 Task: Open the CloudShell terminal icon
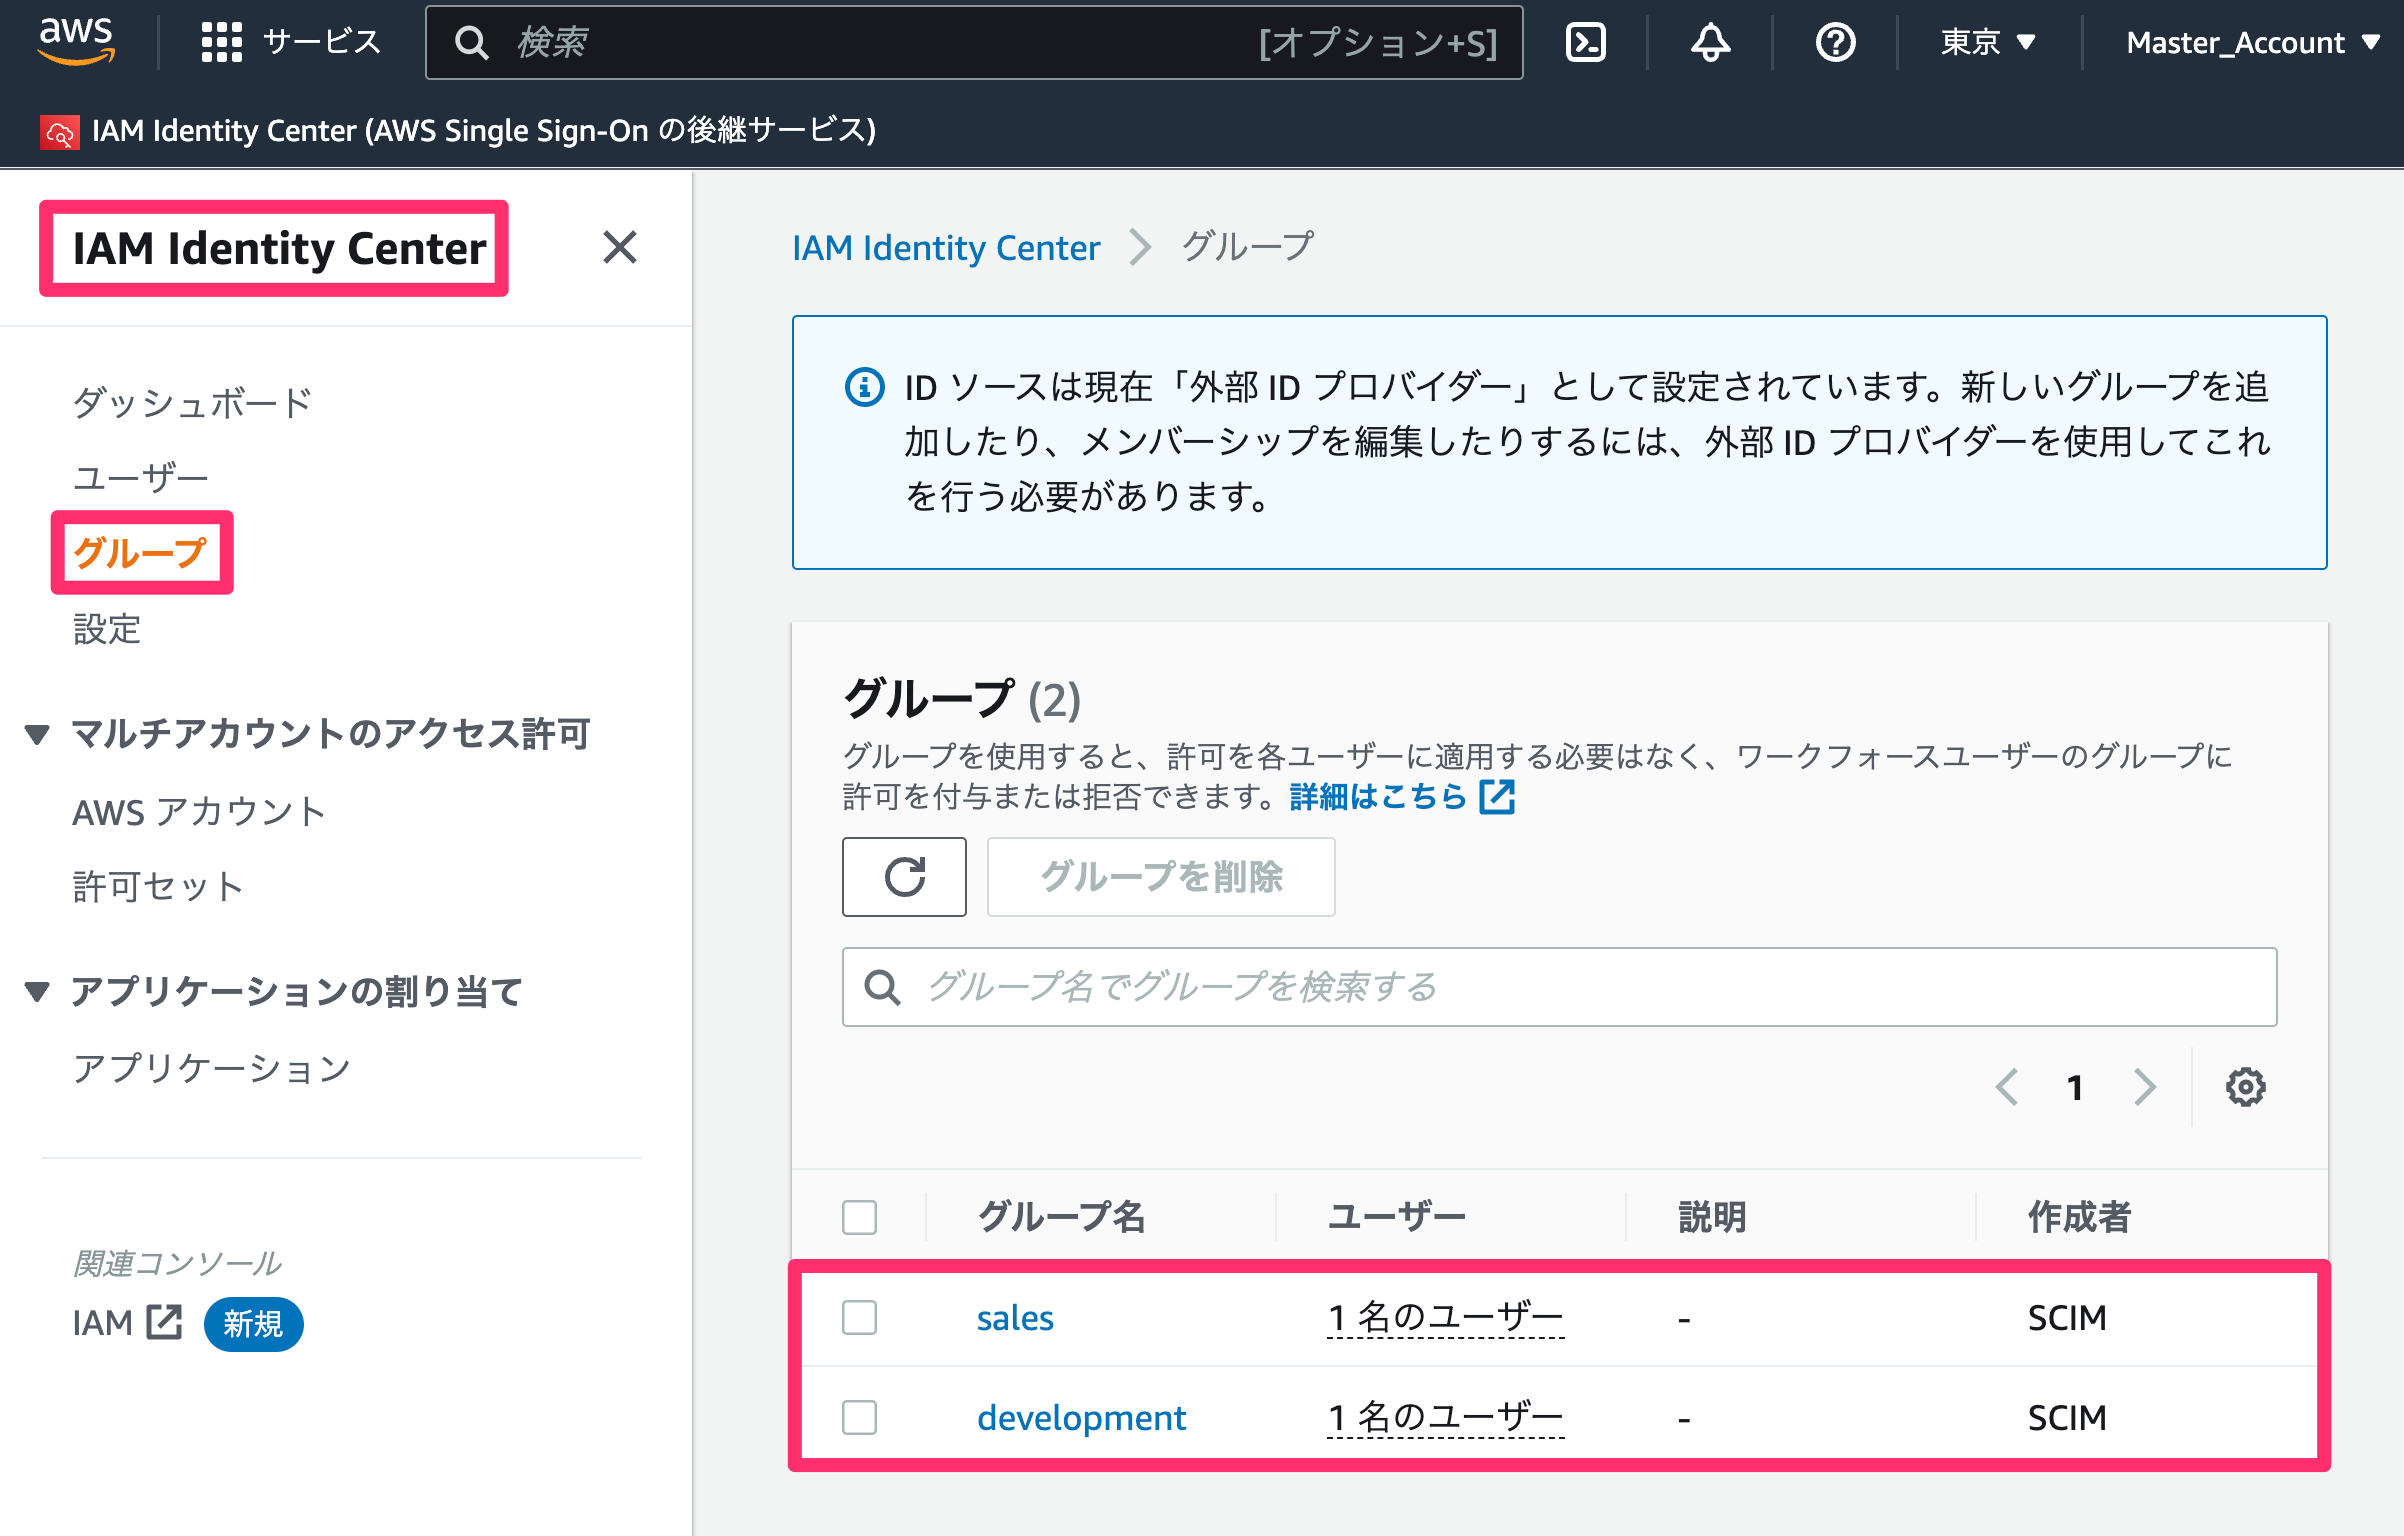pyautogui.click(x=1585, y=42)
